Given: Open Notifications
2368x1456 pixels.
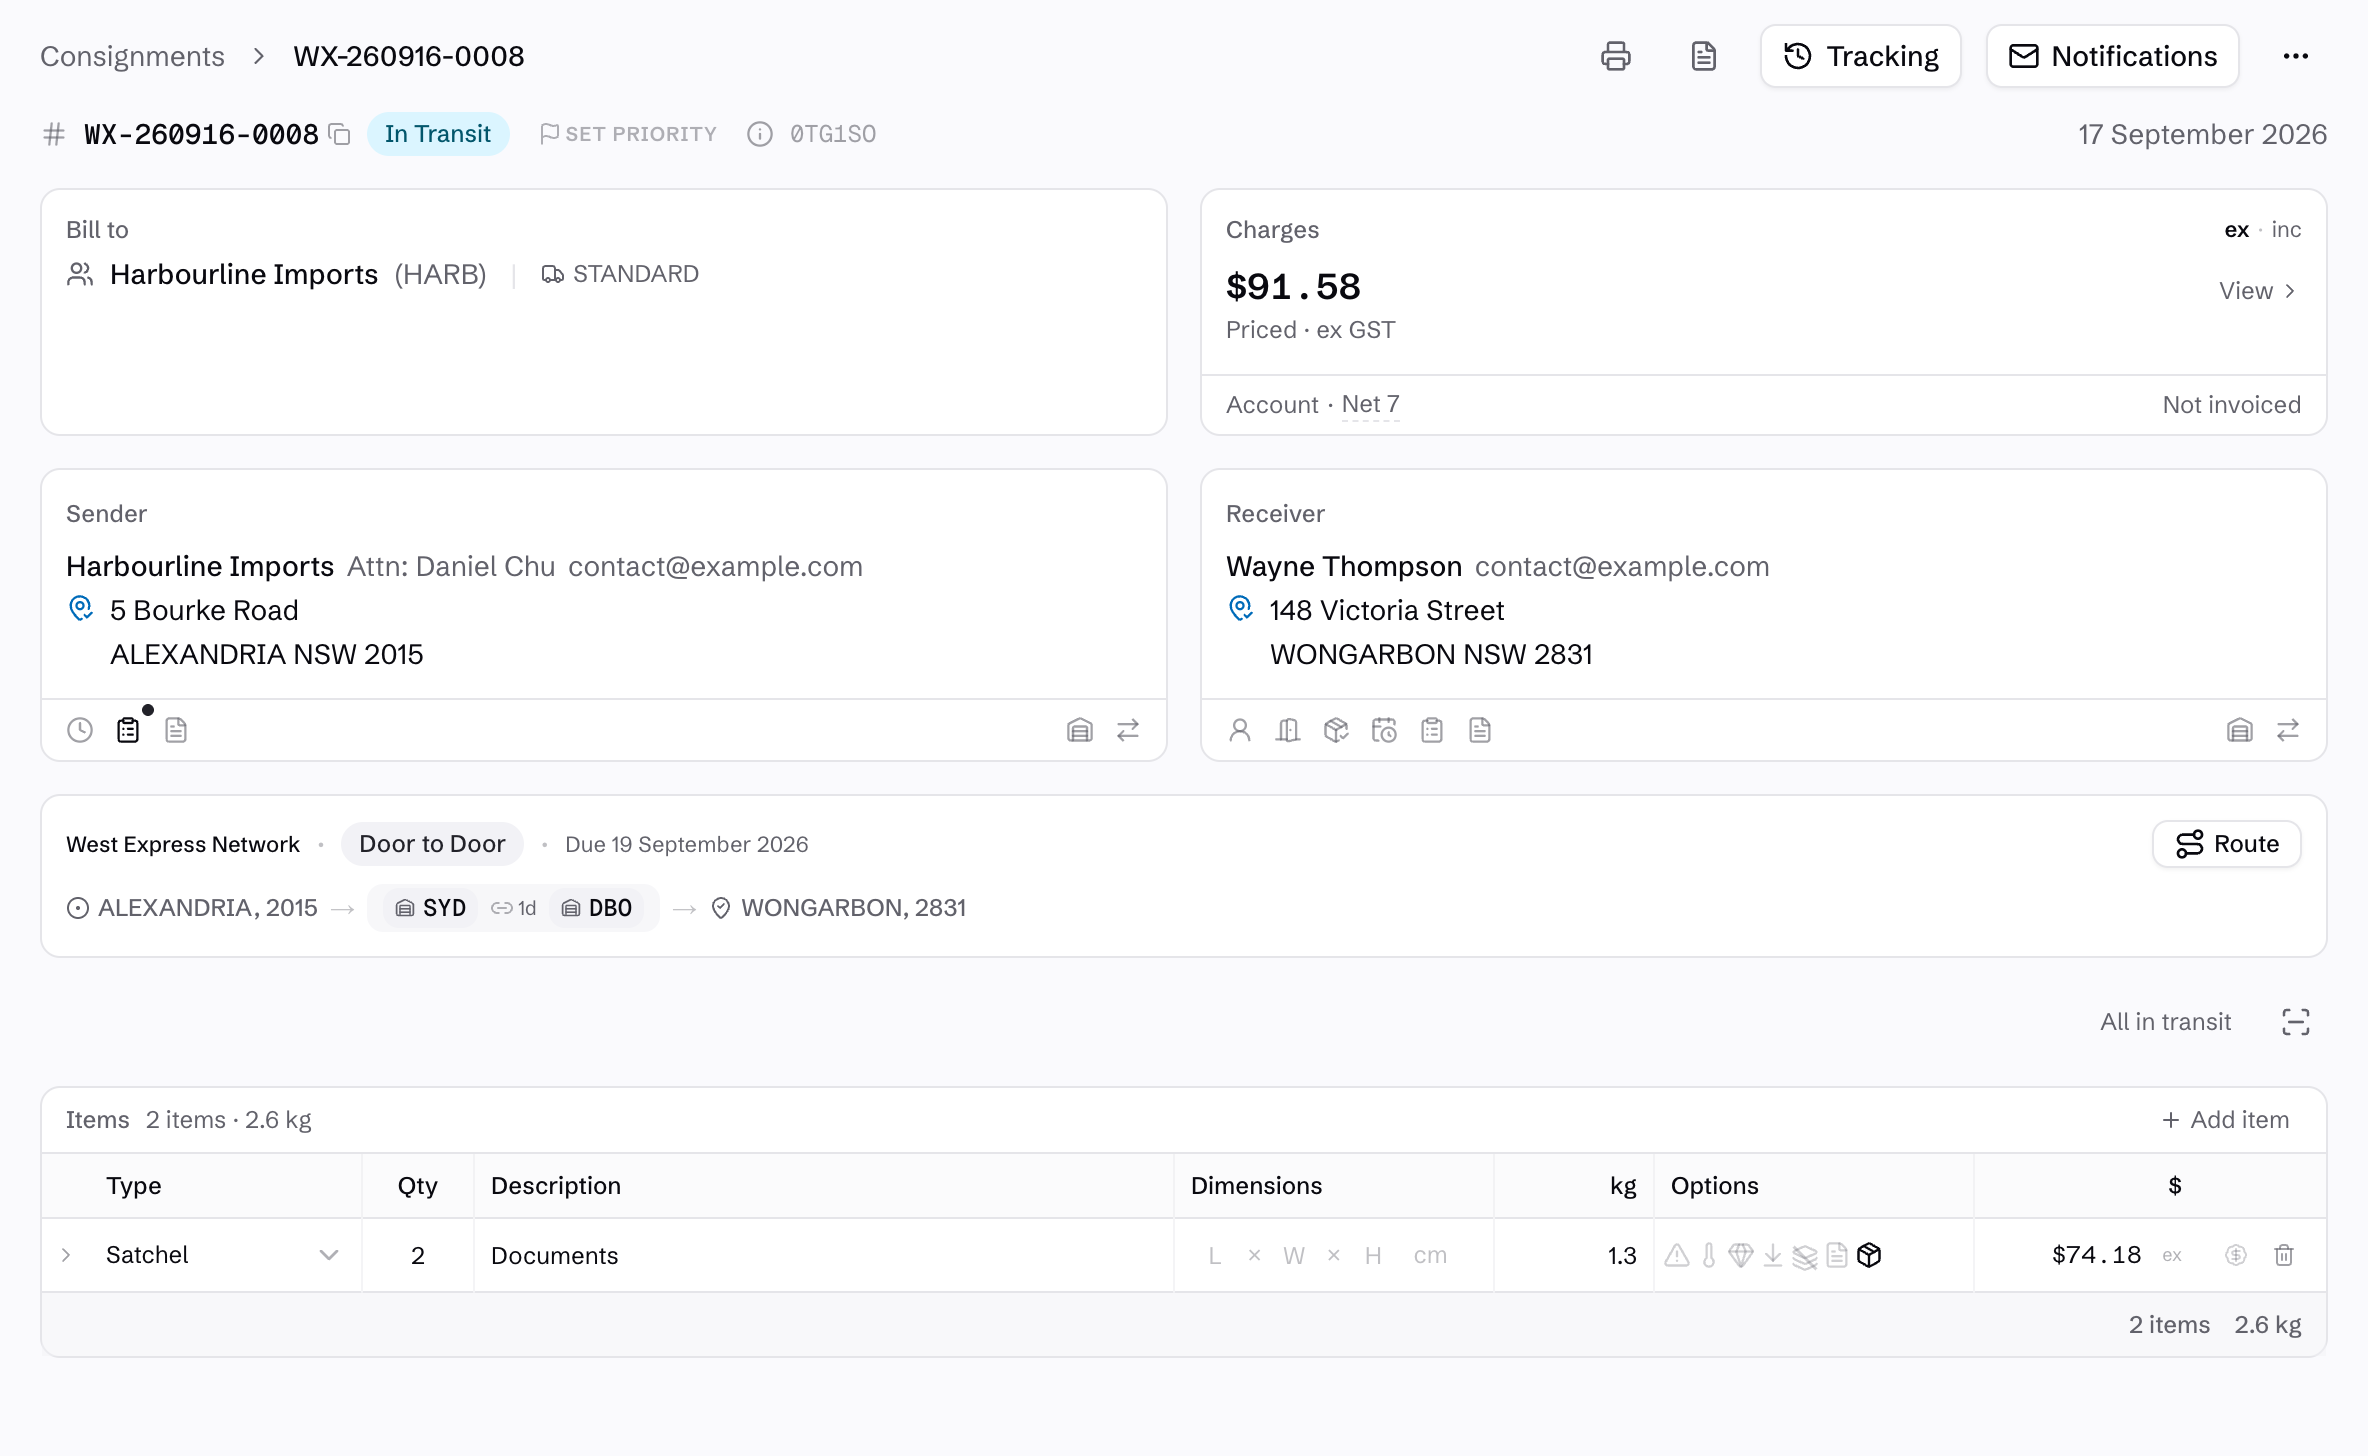Looking at the screenshot, I should click(x=2113, y=56).
